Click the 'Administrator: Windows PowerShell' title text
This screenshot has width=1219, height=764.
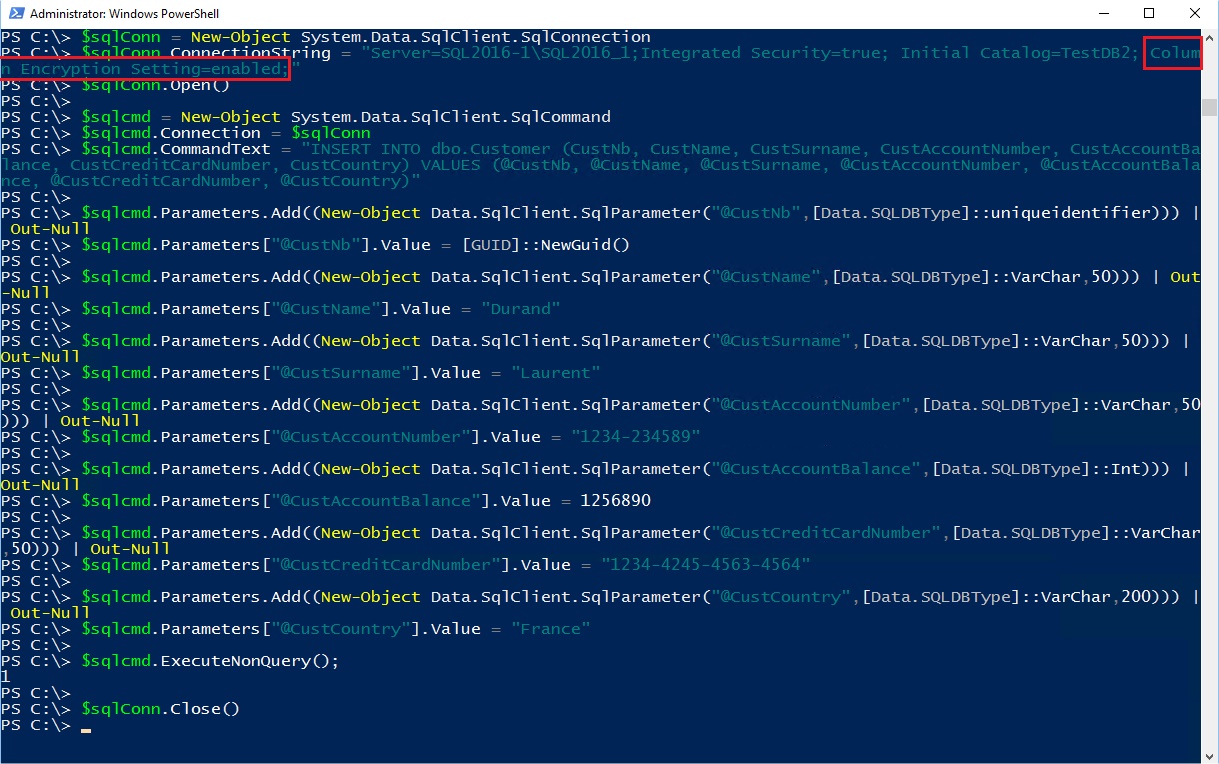(125, 14)
